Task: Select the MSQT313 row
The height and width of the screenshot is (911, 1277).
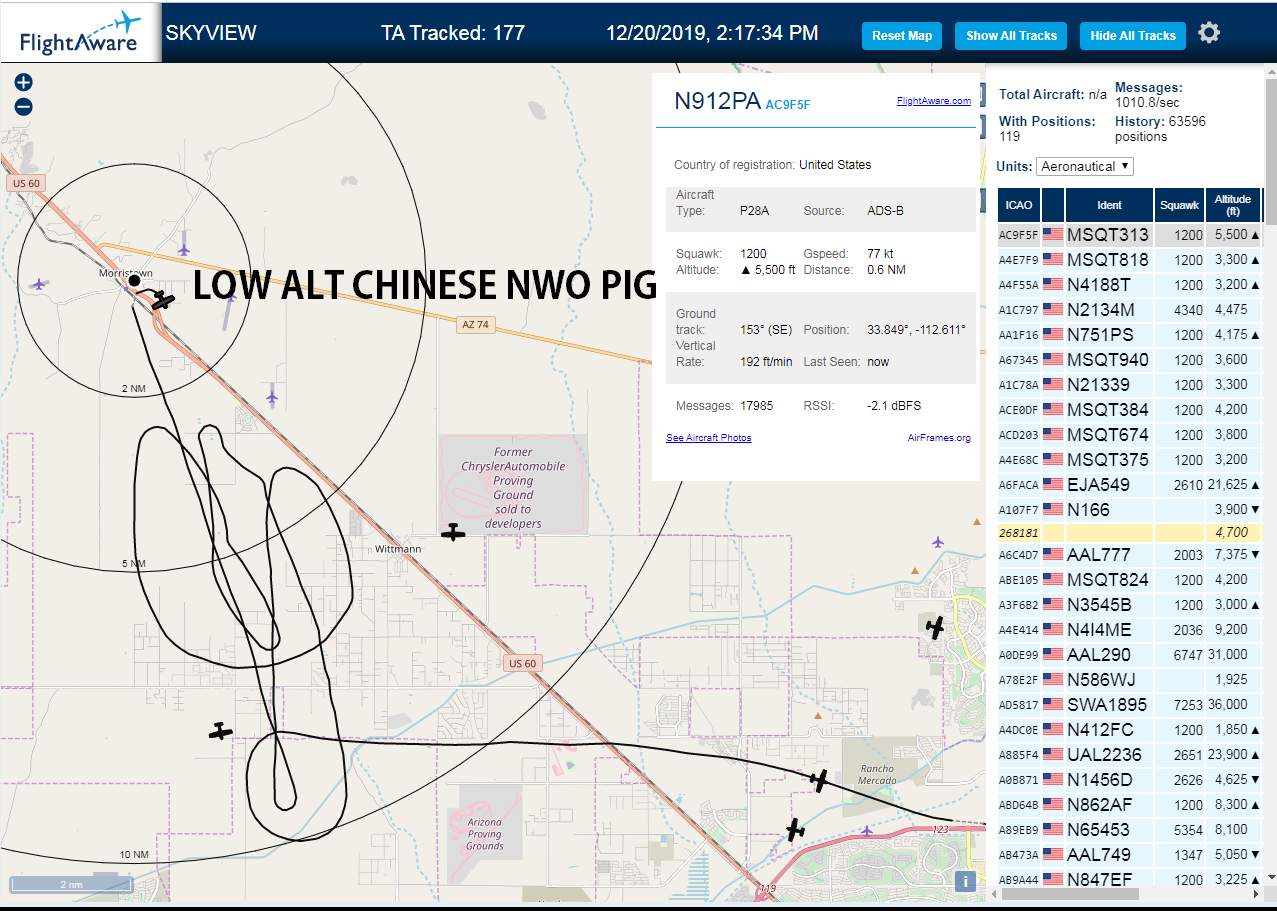Action: pos(1130,235)
